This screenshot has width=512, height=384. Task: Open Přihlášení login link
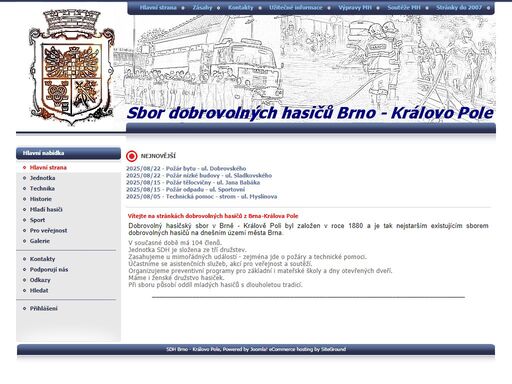pyautogui.click(x=43, y=309)
